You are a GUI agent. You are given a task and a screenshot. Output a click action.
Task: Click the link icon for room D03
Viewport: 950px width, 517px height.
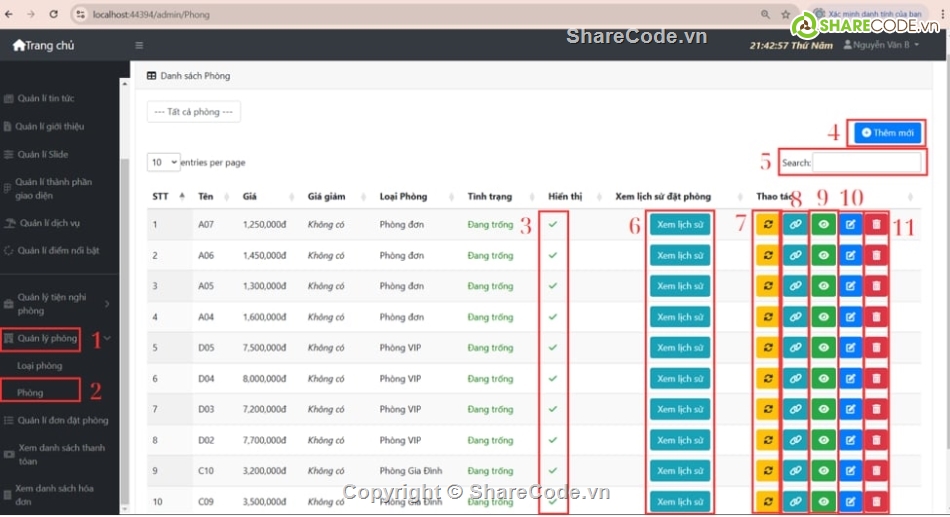(795, 409)
